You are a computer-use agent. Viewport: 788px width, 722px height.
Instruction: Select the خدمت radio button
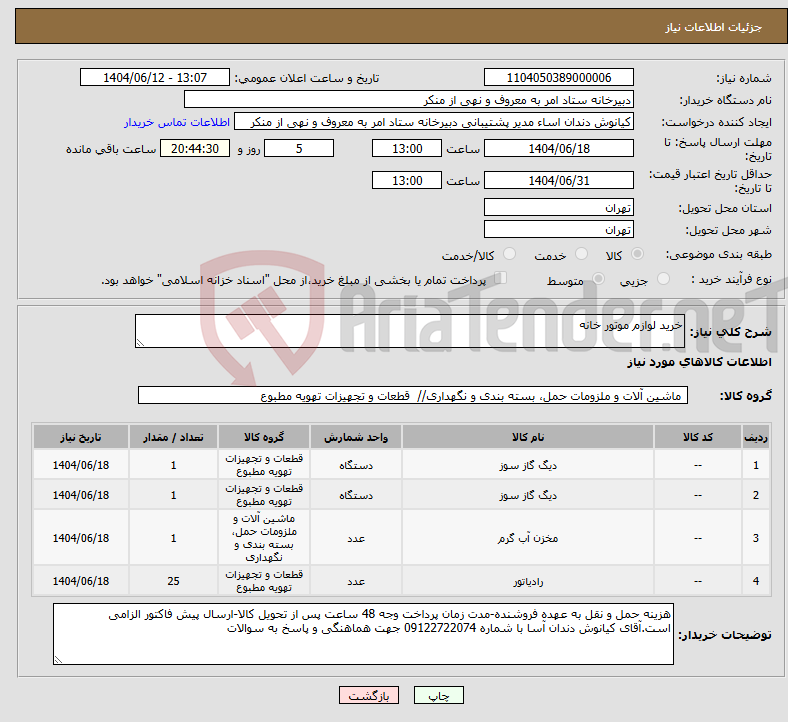pyautogui.click(x=581, y=254)
